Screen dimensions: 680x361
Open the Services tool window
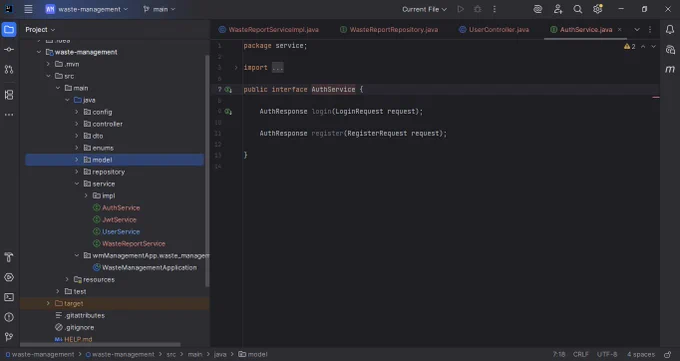pos(9,277)
